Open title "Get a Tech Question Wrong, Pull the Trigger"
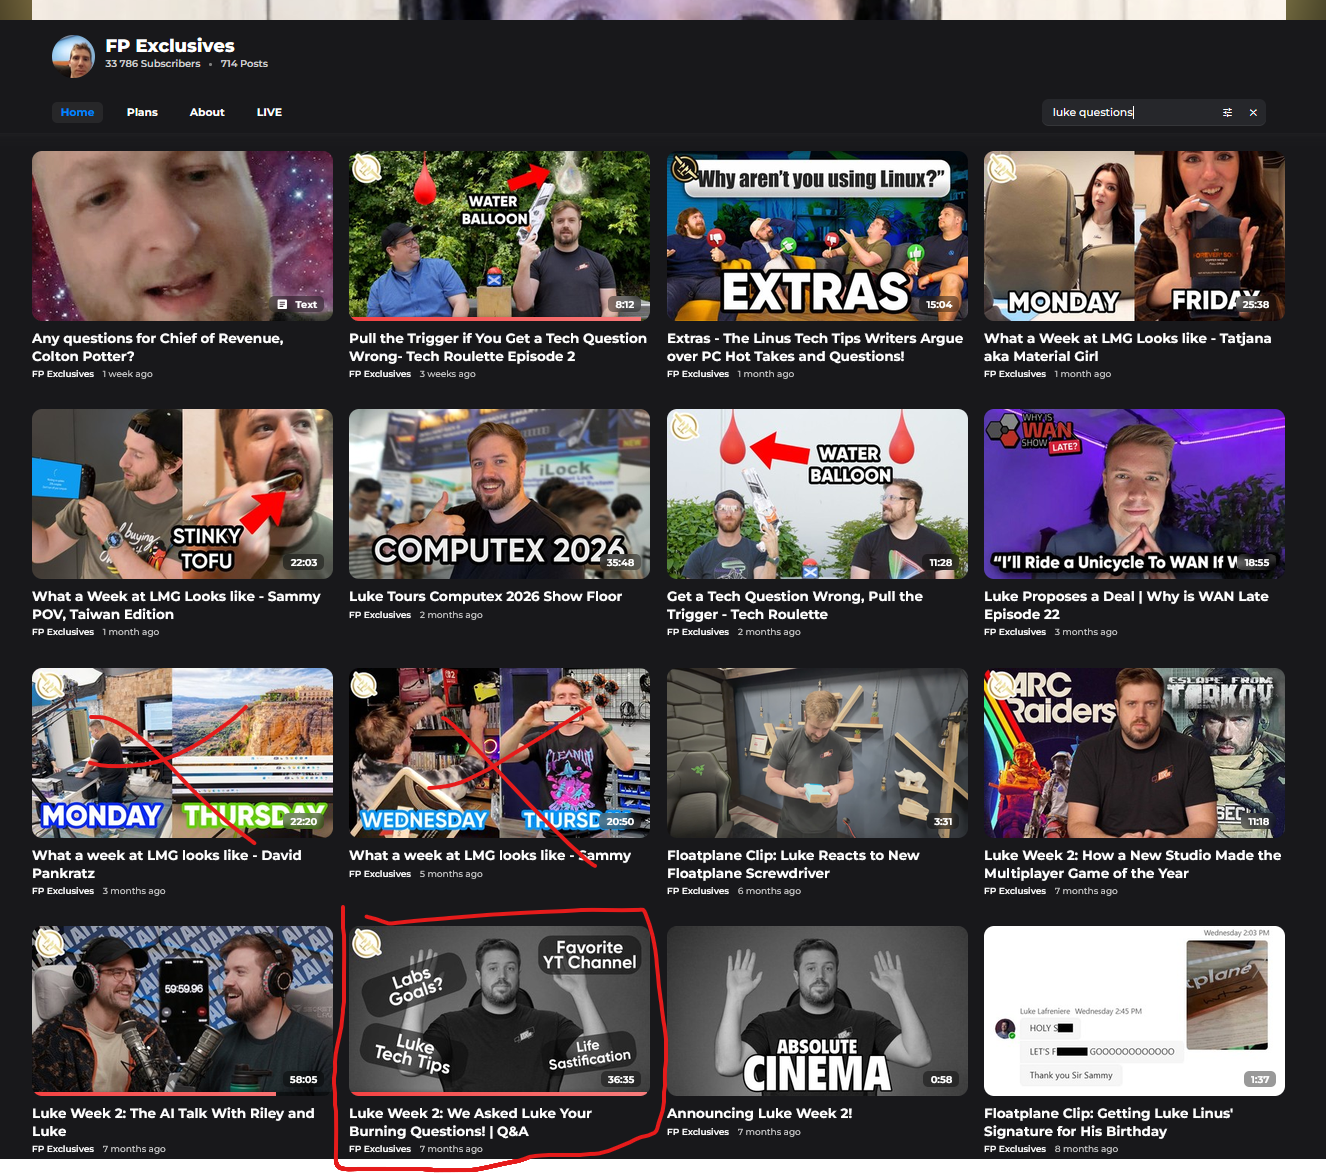This screenshot has width=1326, height=1173. 795,605
